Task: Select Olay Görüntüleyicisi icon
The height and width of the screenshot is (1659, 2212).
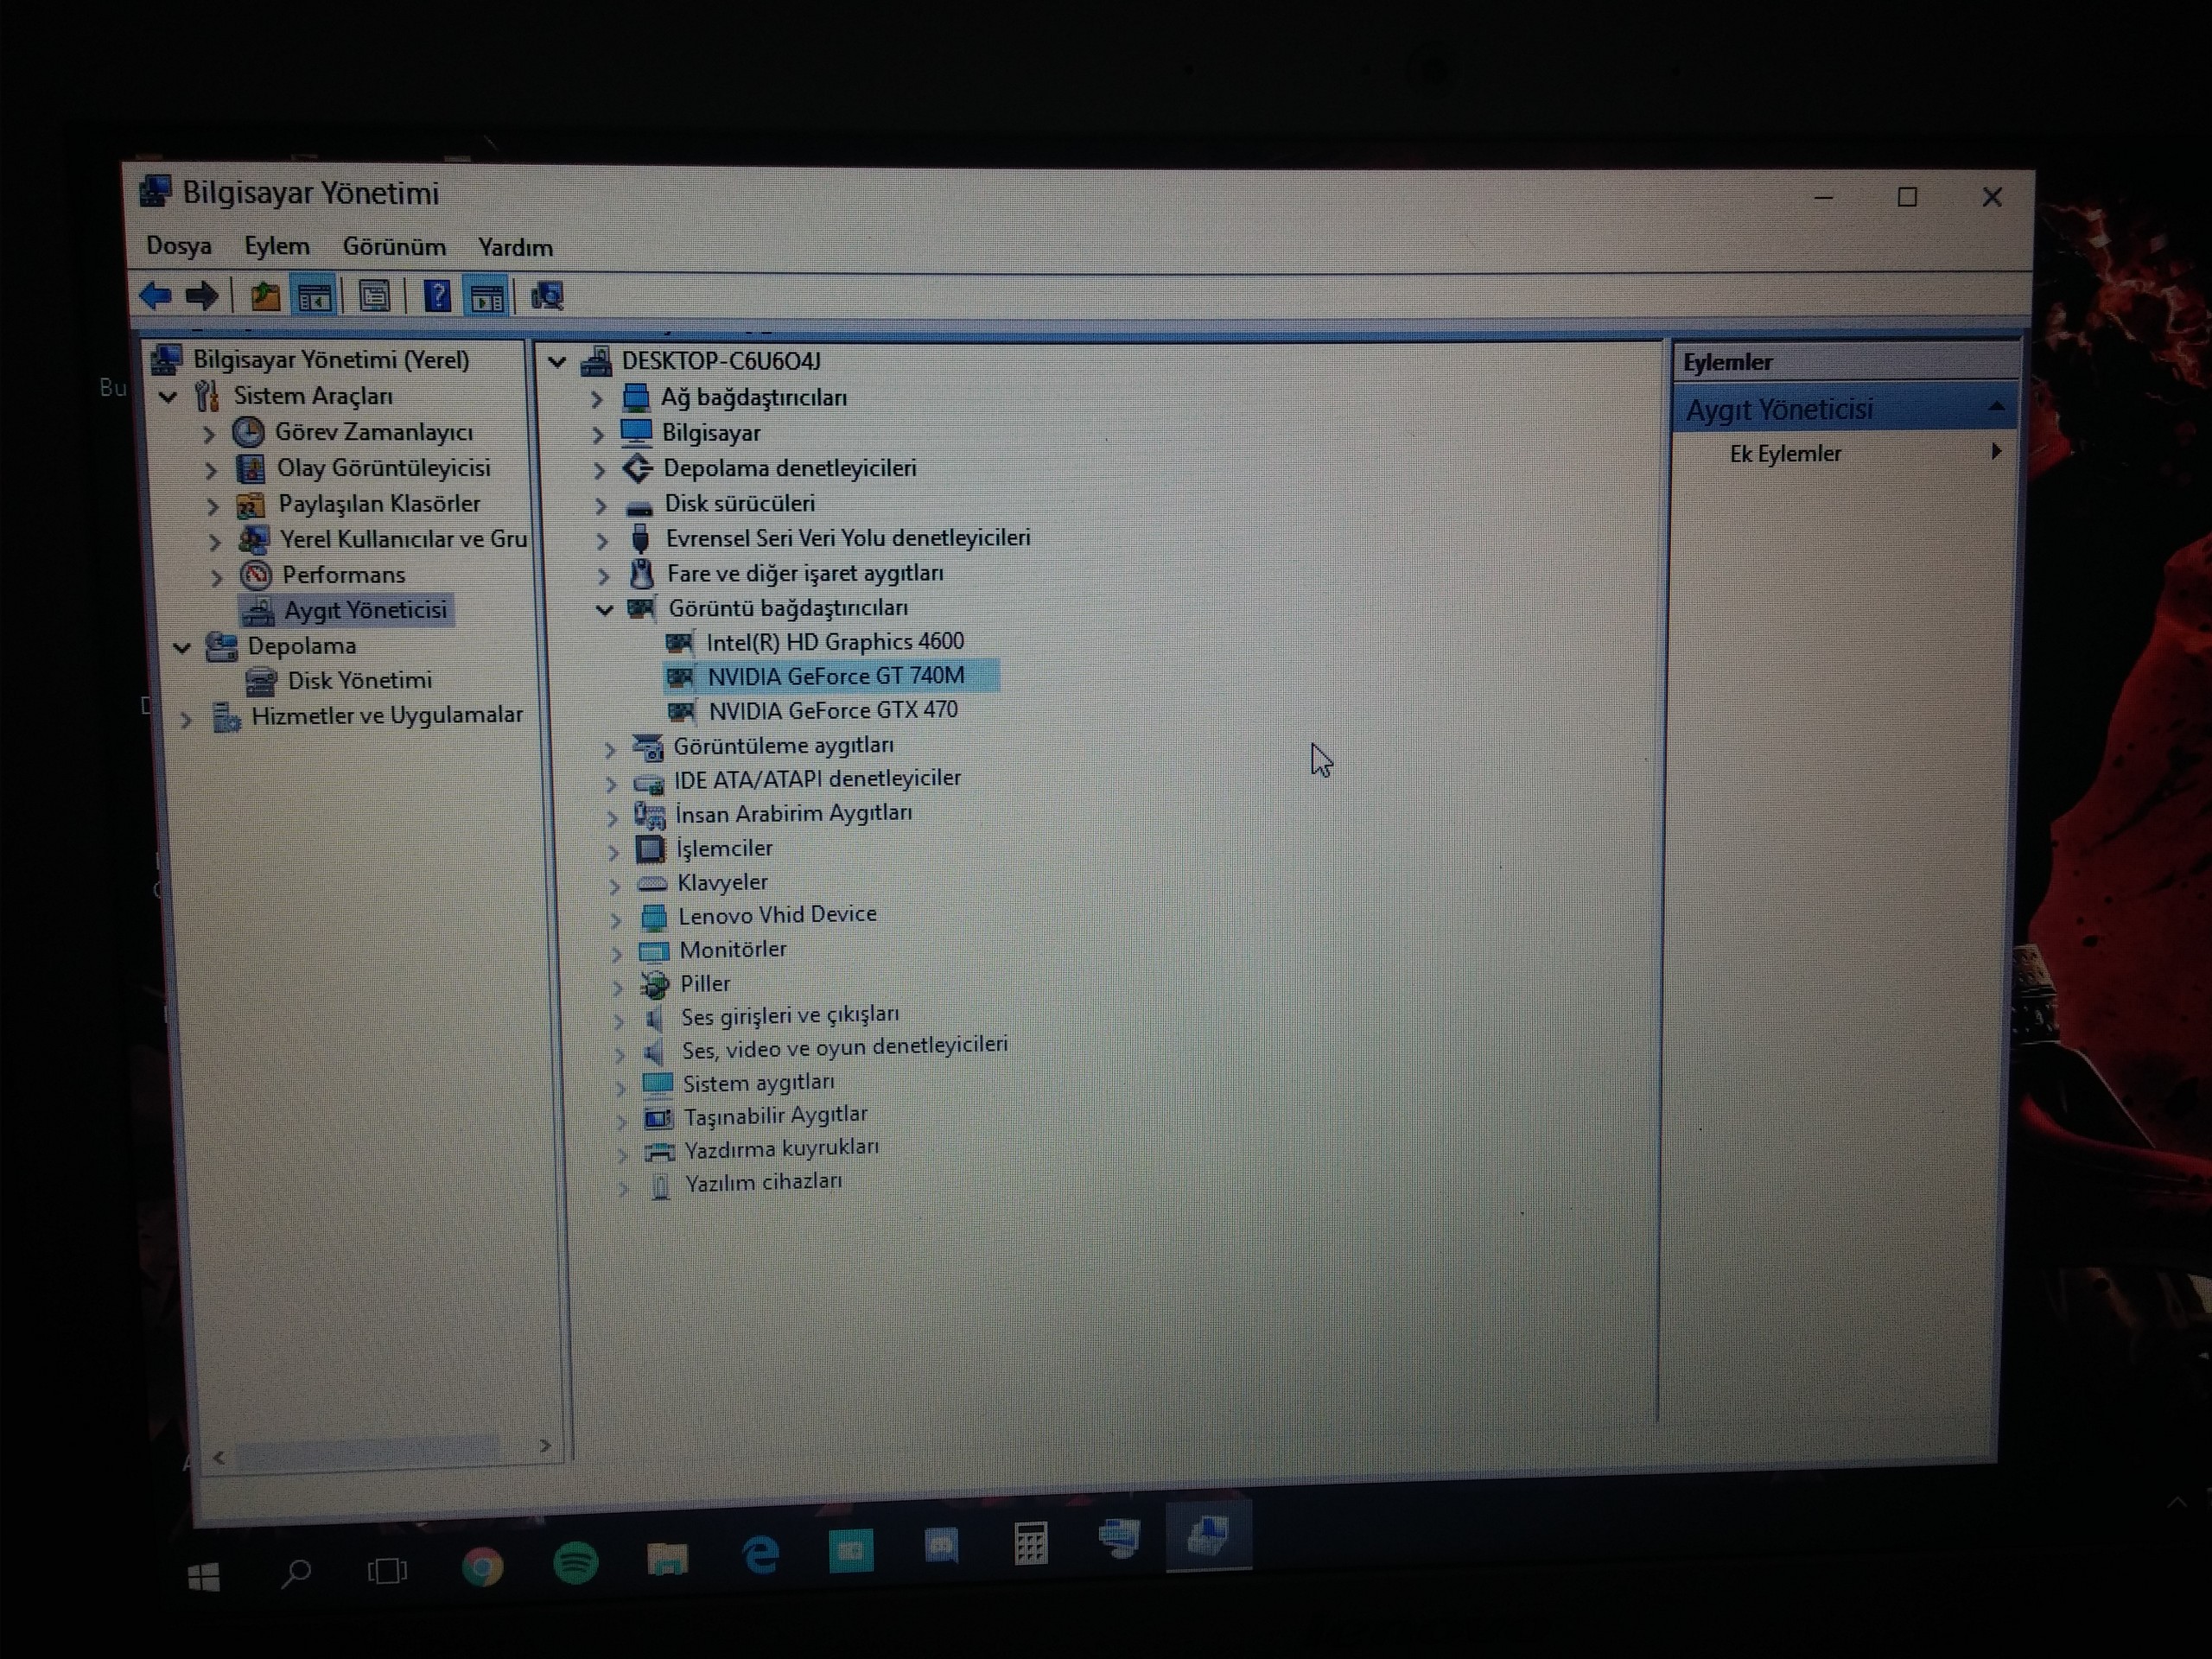Action: point(250,468)
